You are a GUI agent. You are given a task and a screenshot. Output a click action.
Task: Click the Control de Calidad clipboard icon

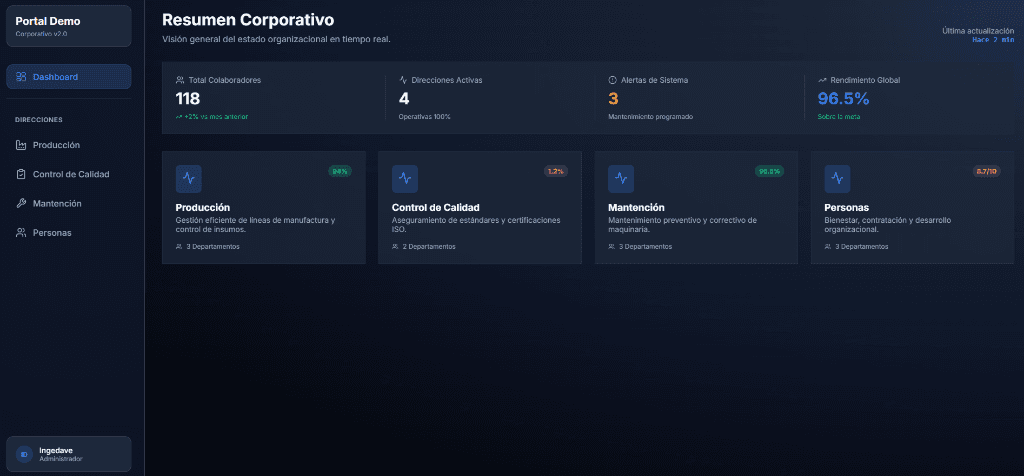click(x=20, y=174)
